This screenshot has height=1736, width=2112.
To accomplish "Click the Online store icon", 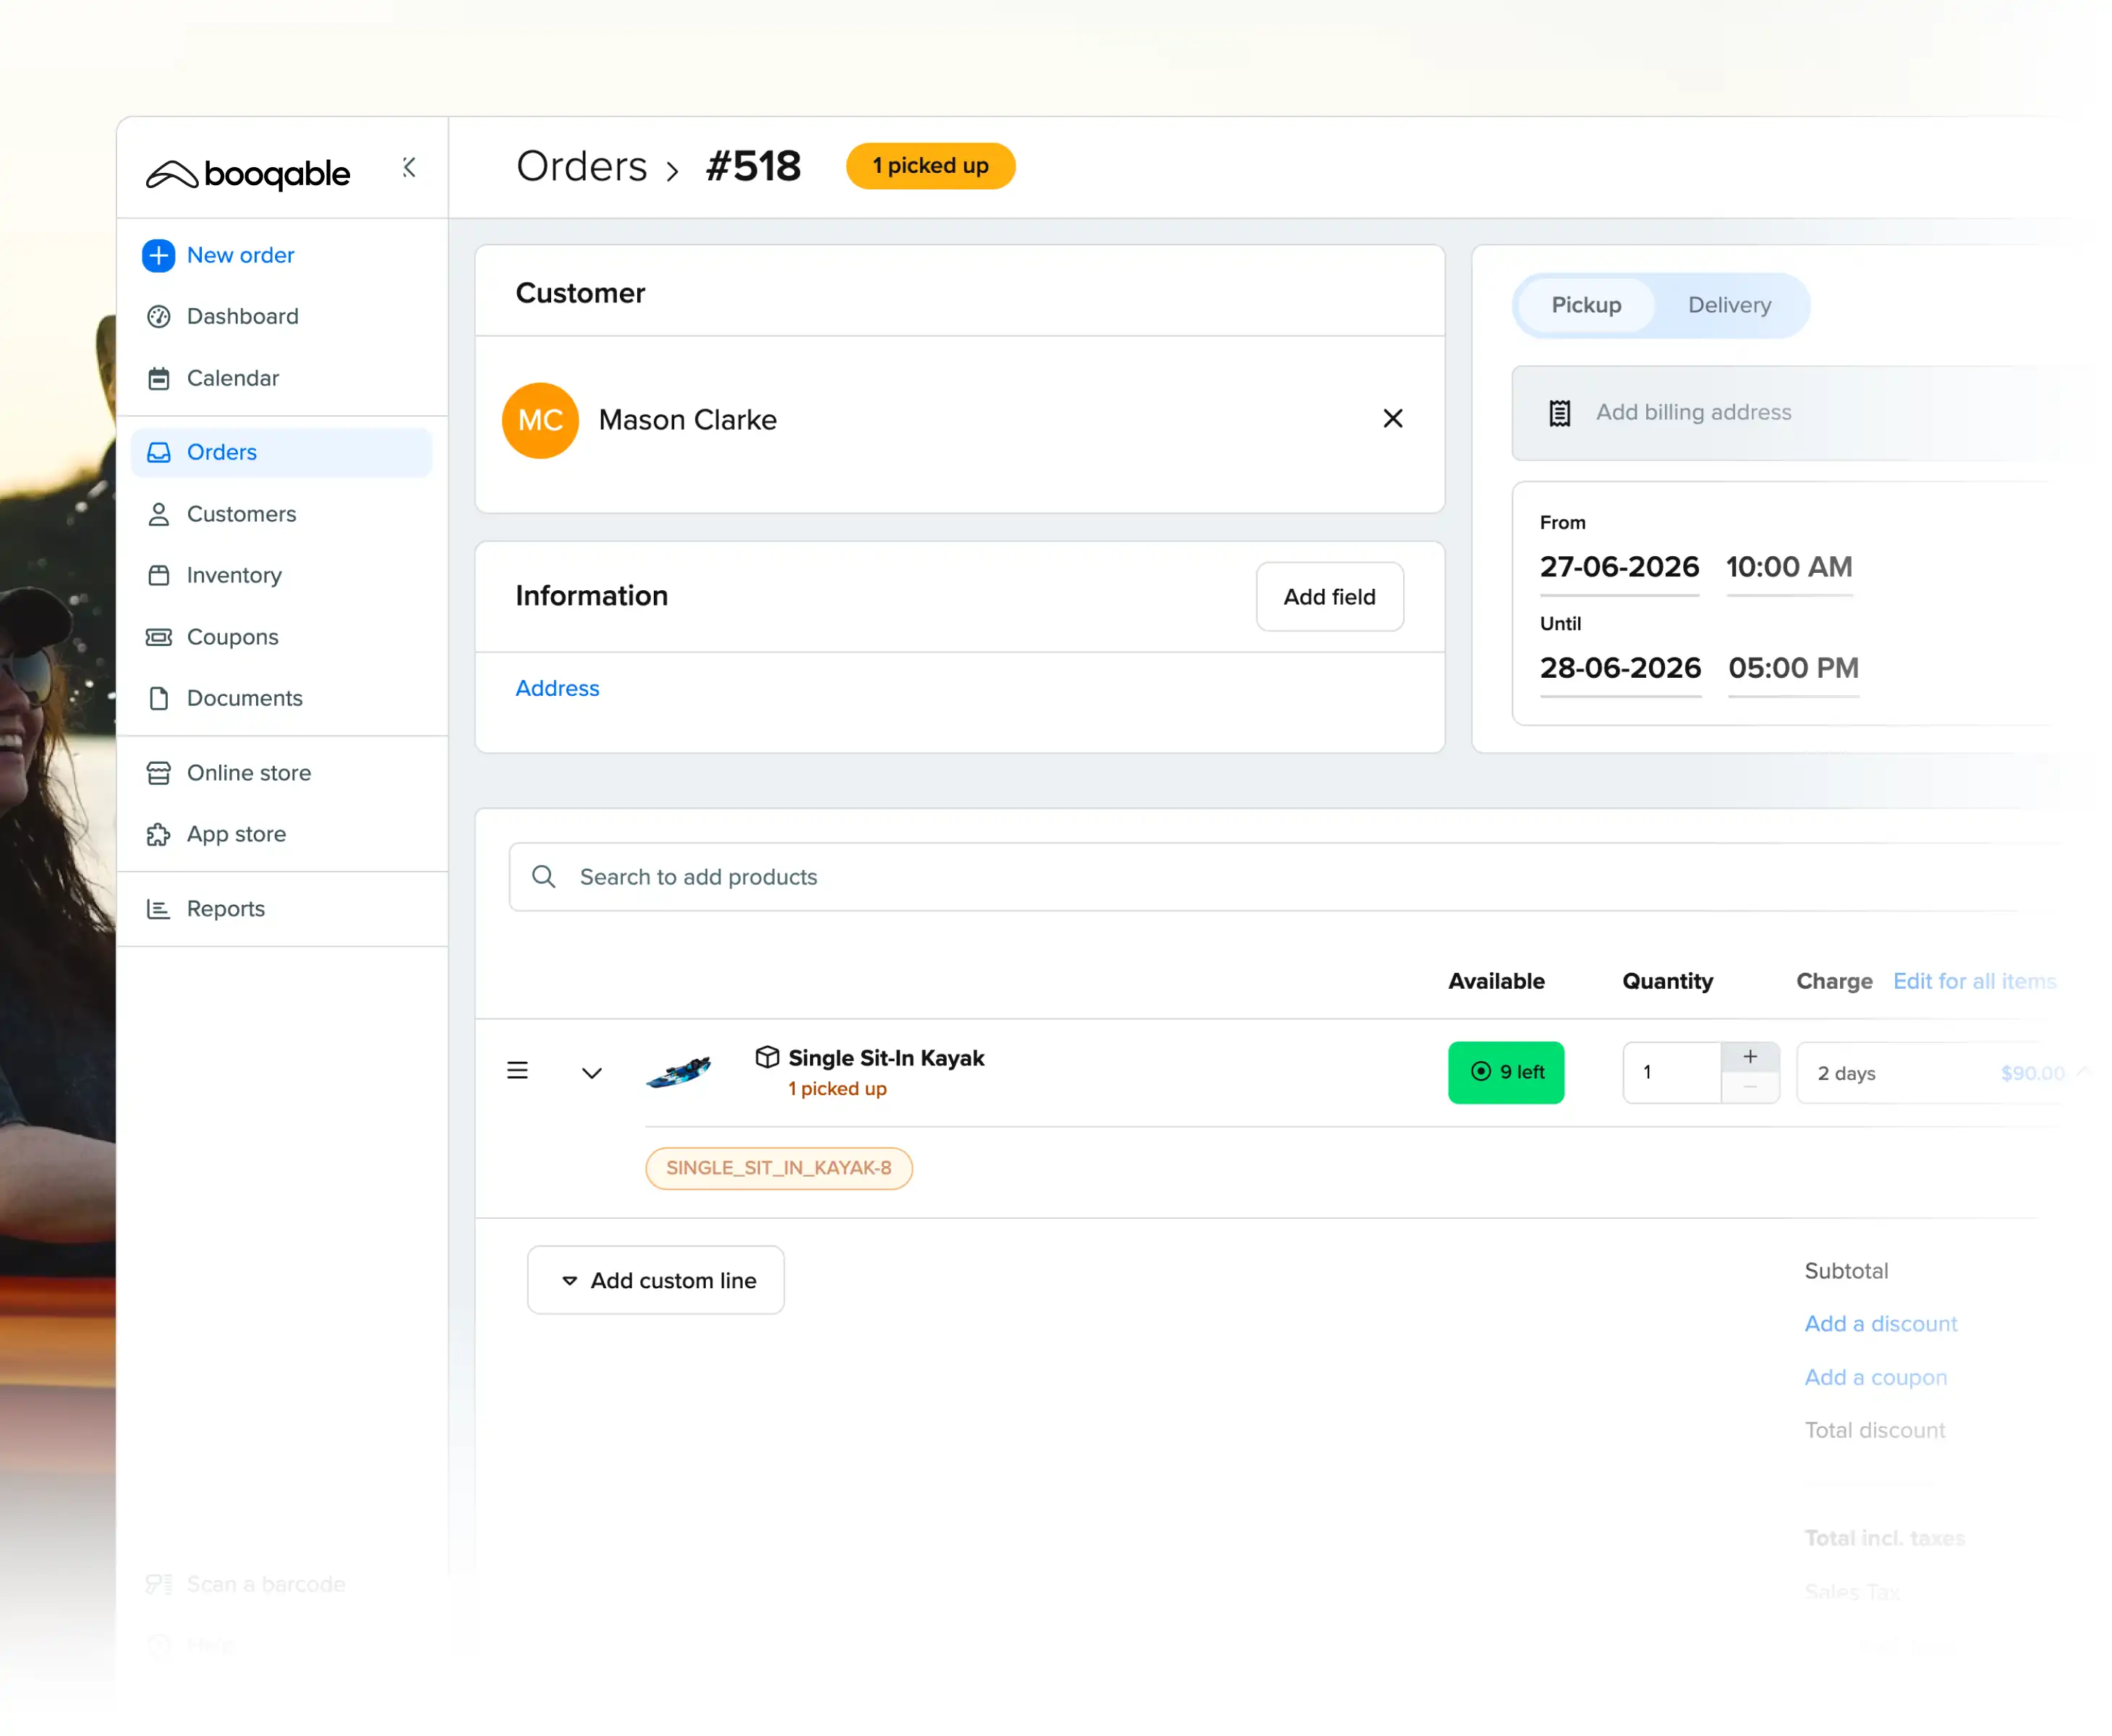I will coord(158,773).
